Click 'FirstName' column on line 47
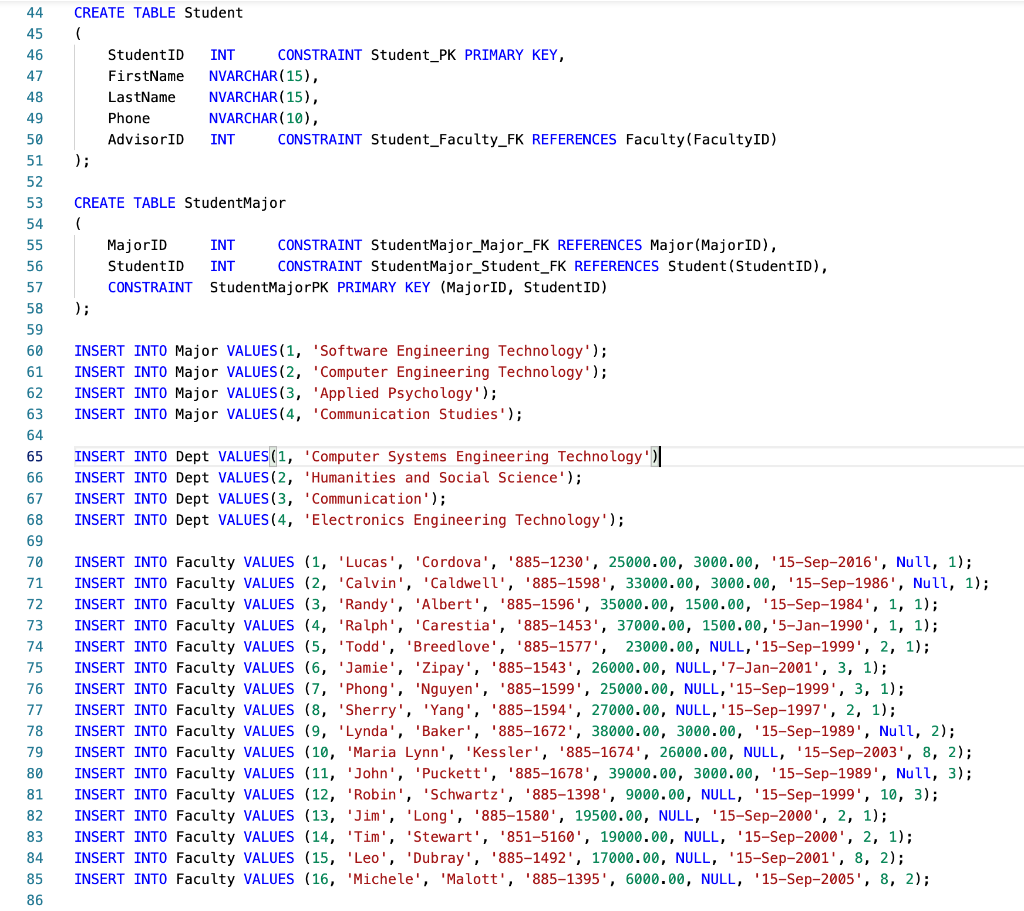 pos(146,76)
